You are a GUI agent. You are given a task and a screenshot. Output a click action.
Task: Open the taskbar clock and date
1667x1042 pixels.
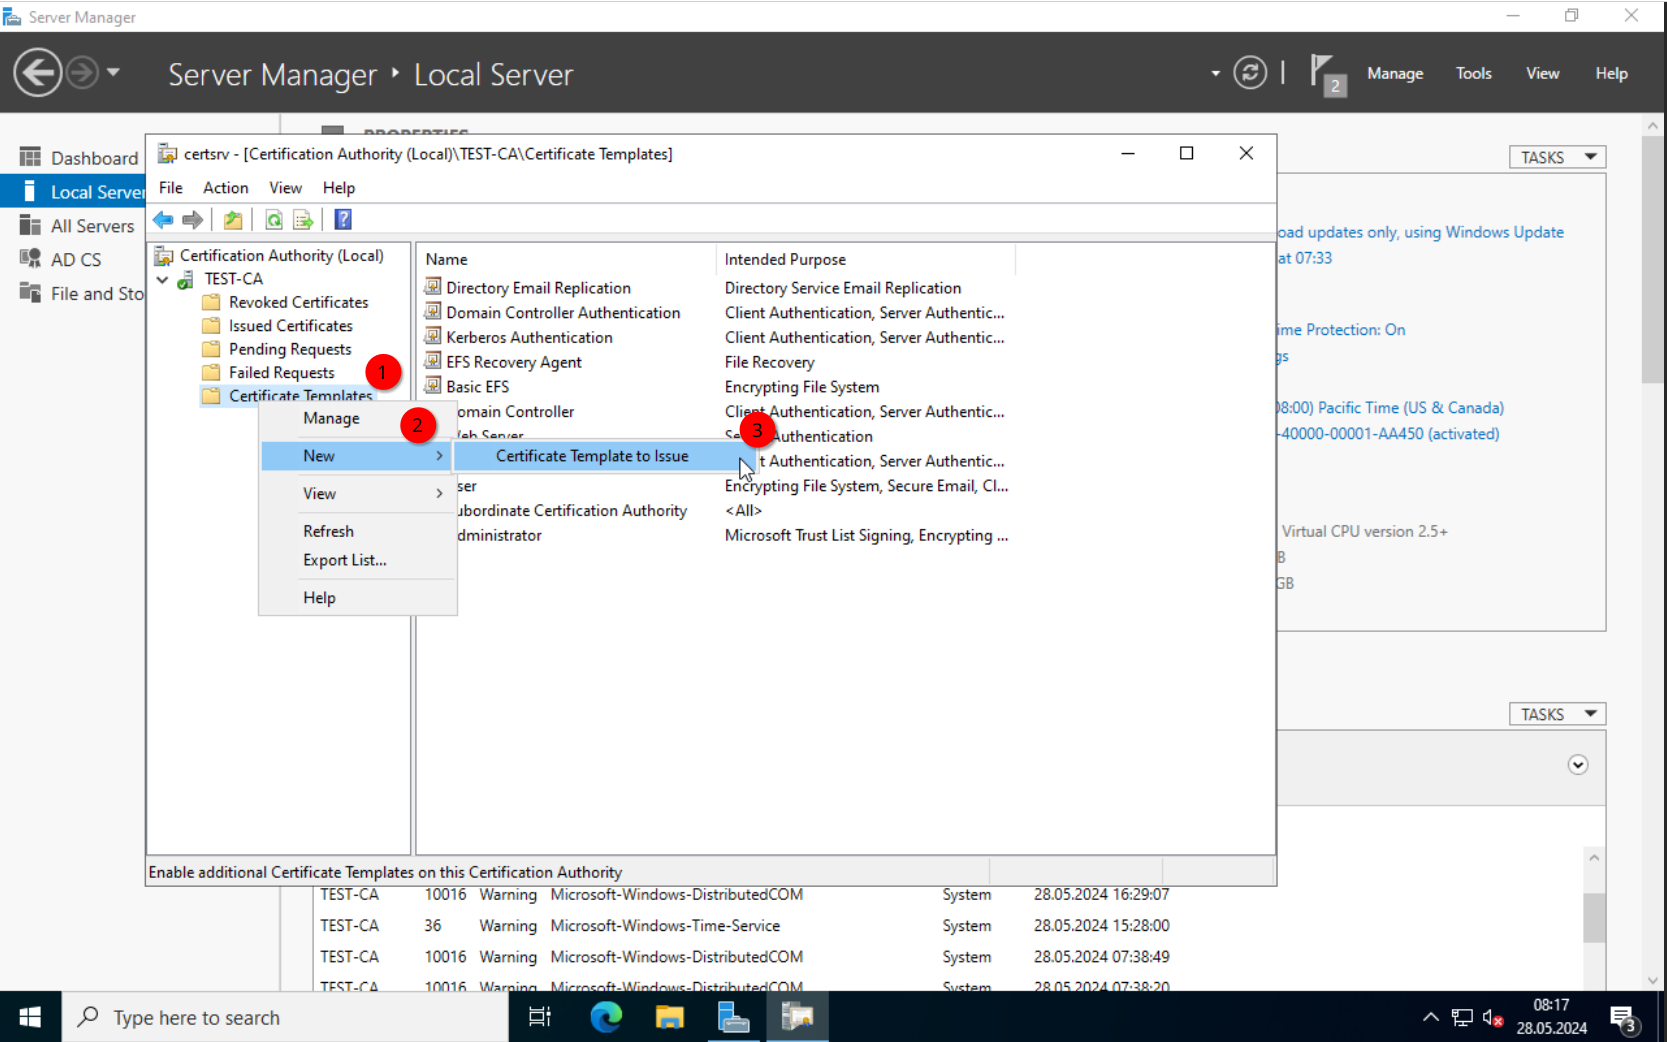point(1551,1017)
